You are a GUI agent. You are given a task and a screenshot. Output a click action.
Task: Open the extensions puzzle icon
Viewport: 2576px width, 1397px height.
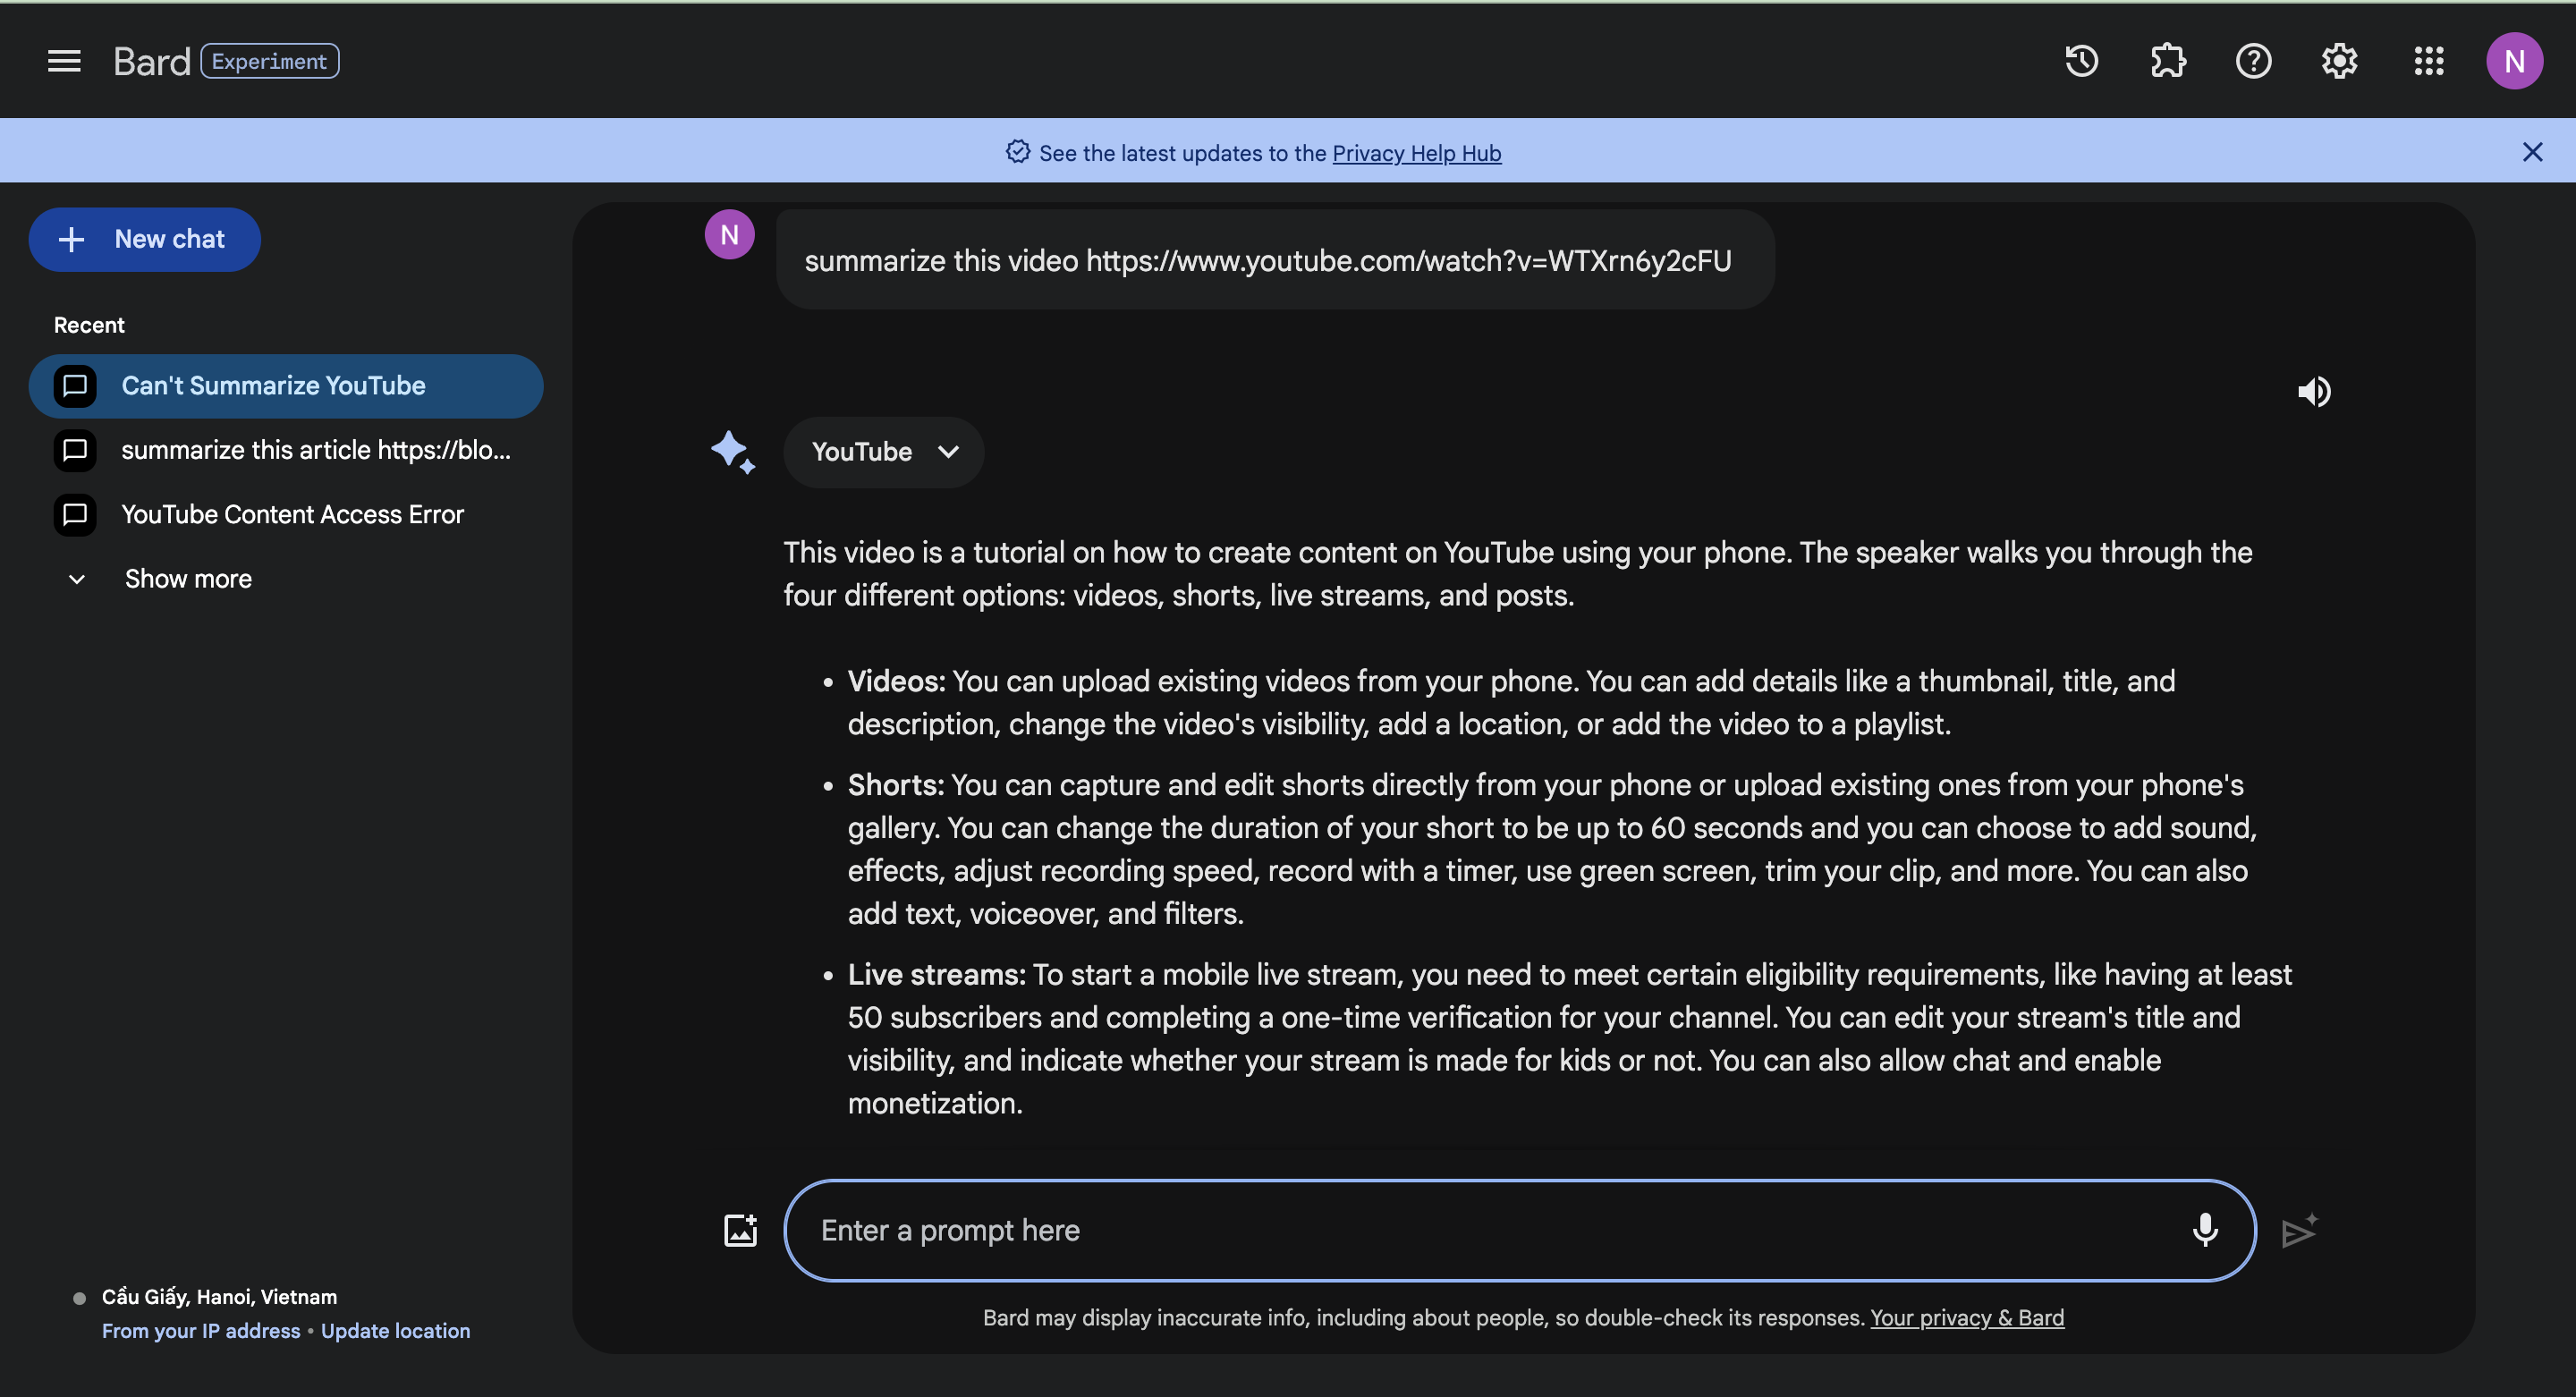(x=2167, y=61)
